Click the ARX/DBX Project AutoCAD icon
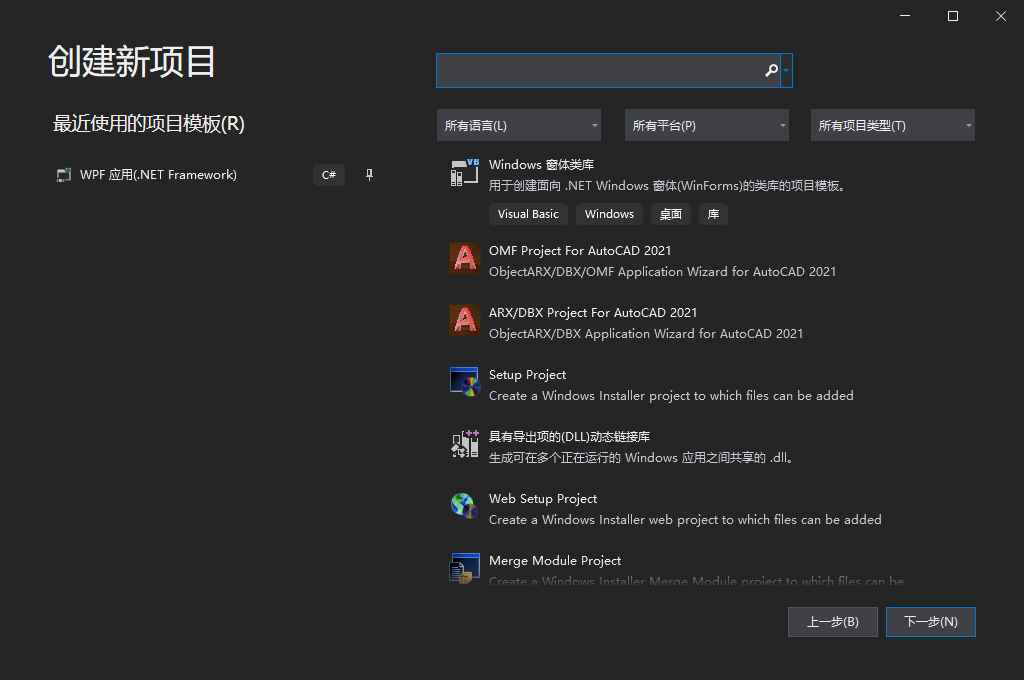1024x680 pixels. [x=464, y=321]
